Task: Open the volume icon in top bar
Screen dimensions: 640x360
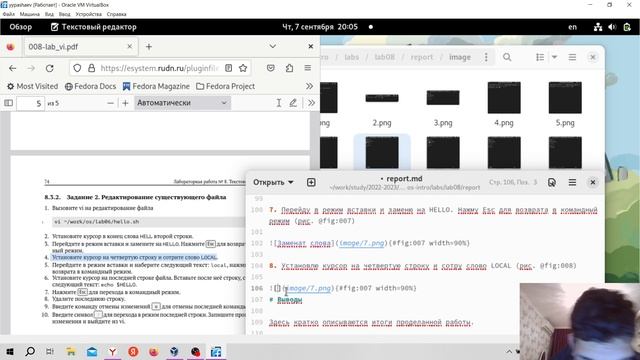Action: click(612, 27)
